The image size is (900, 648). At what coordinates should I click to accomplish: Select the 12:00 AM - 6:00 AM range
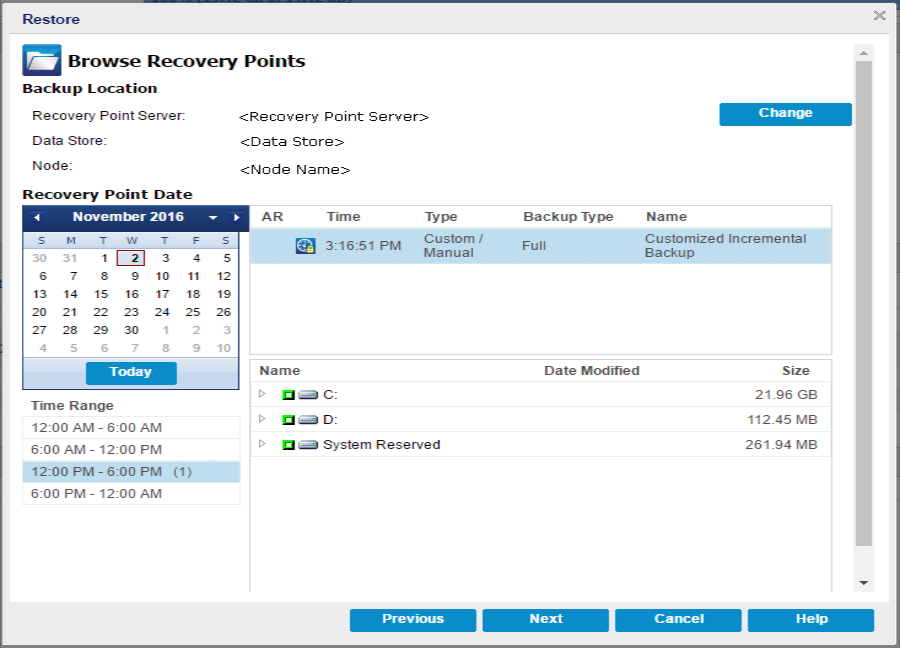tap(131, 428)
